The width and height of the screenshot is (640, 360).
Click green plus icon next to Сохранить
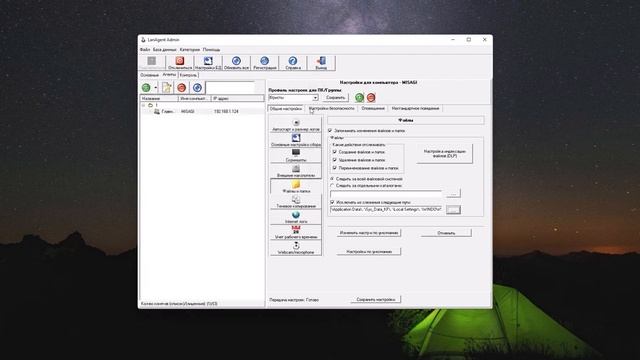359,98
